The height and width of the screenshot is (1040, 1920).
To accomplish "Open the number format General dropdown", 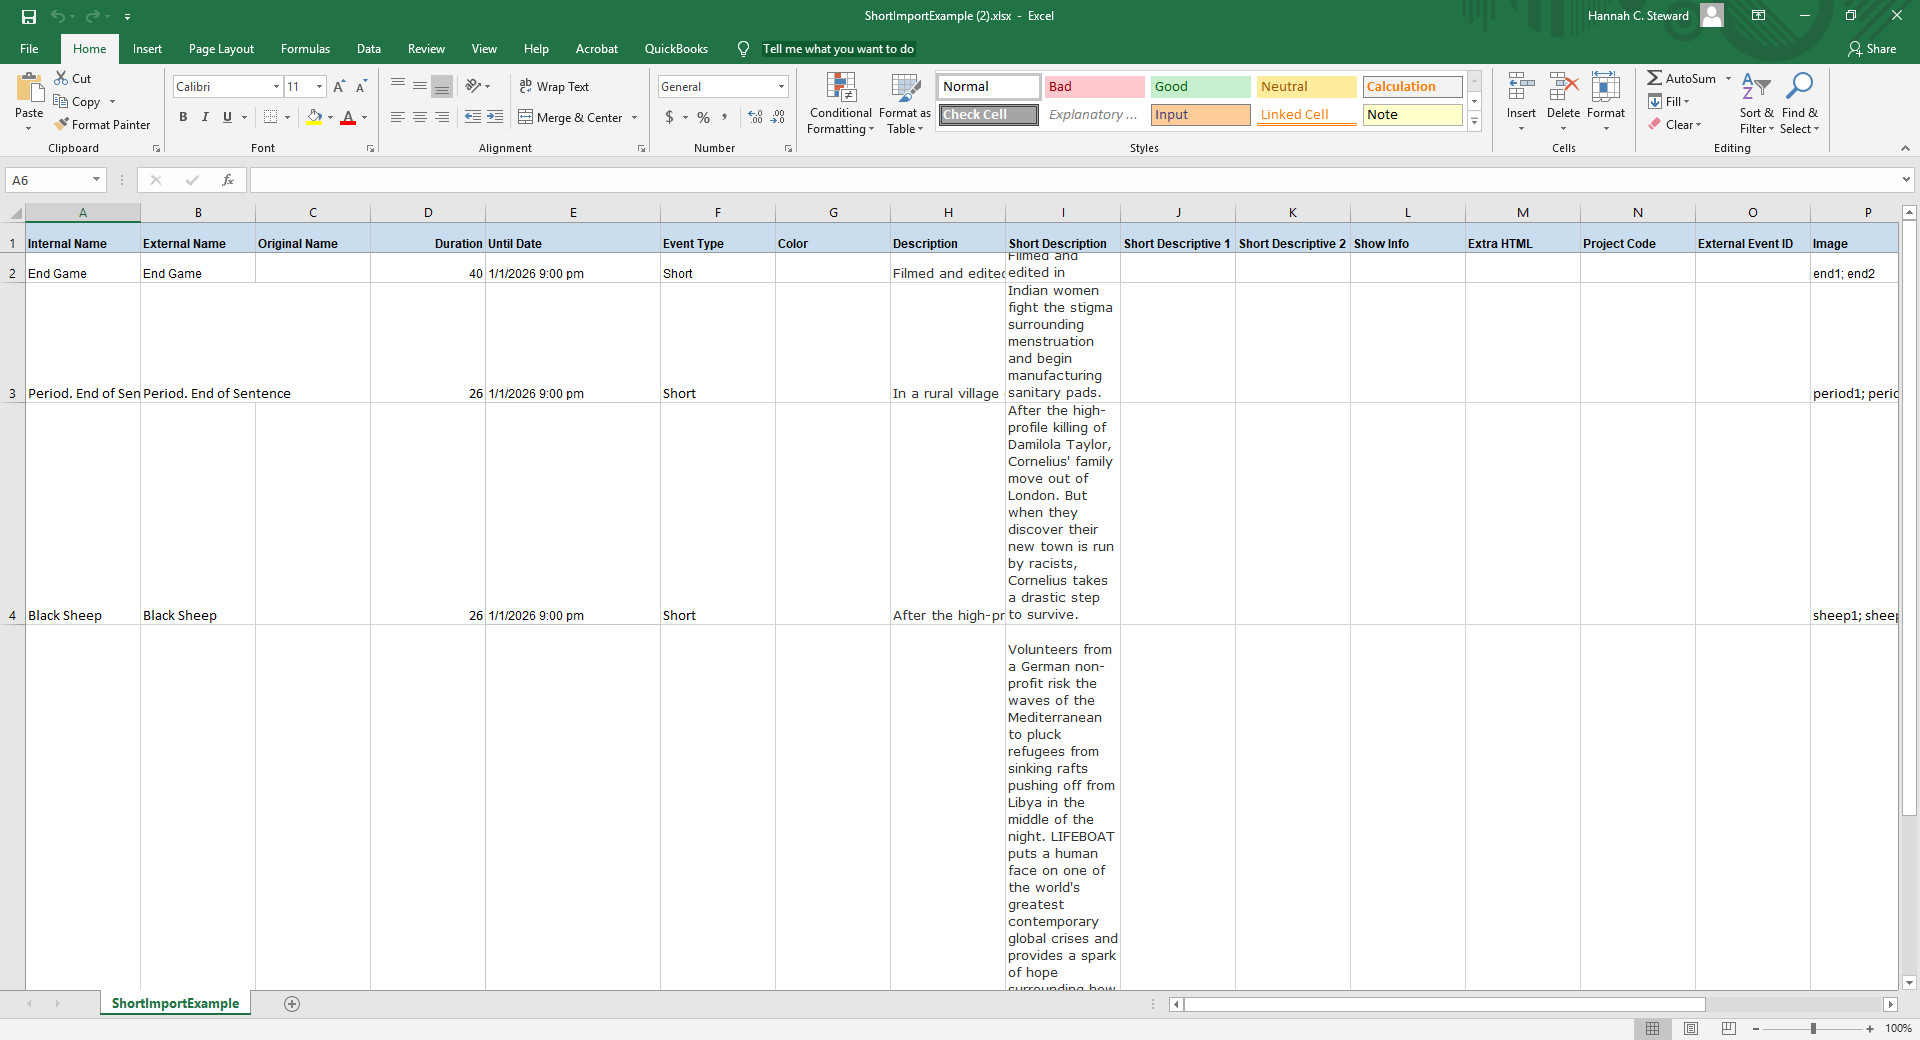I will [781, 87].
